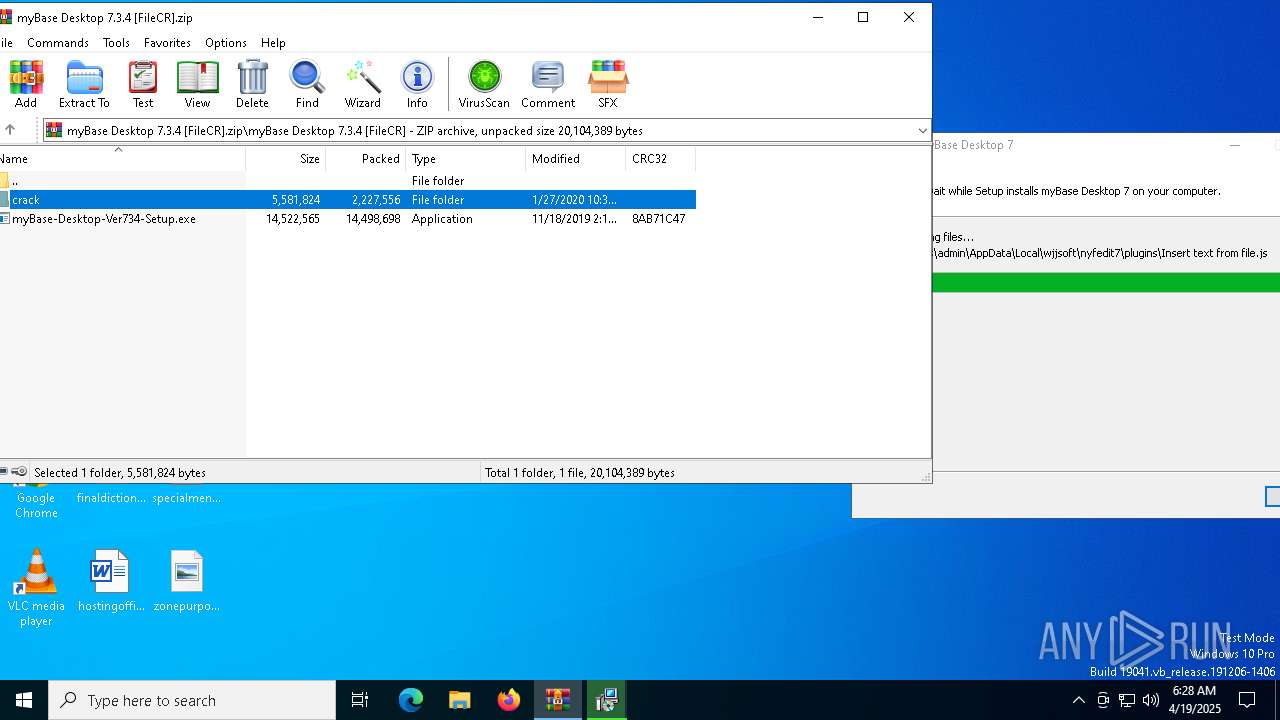Open Task View on taskbar

tap(360, 700)
